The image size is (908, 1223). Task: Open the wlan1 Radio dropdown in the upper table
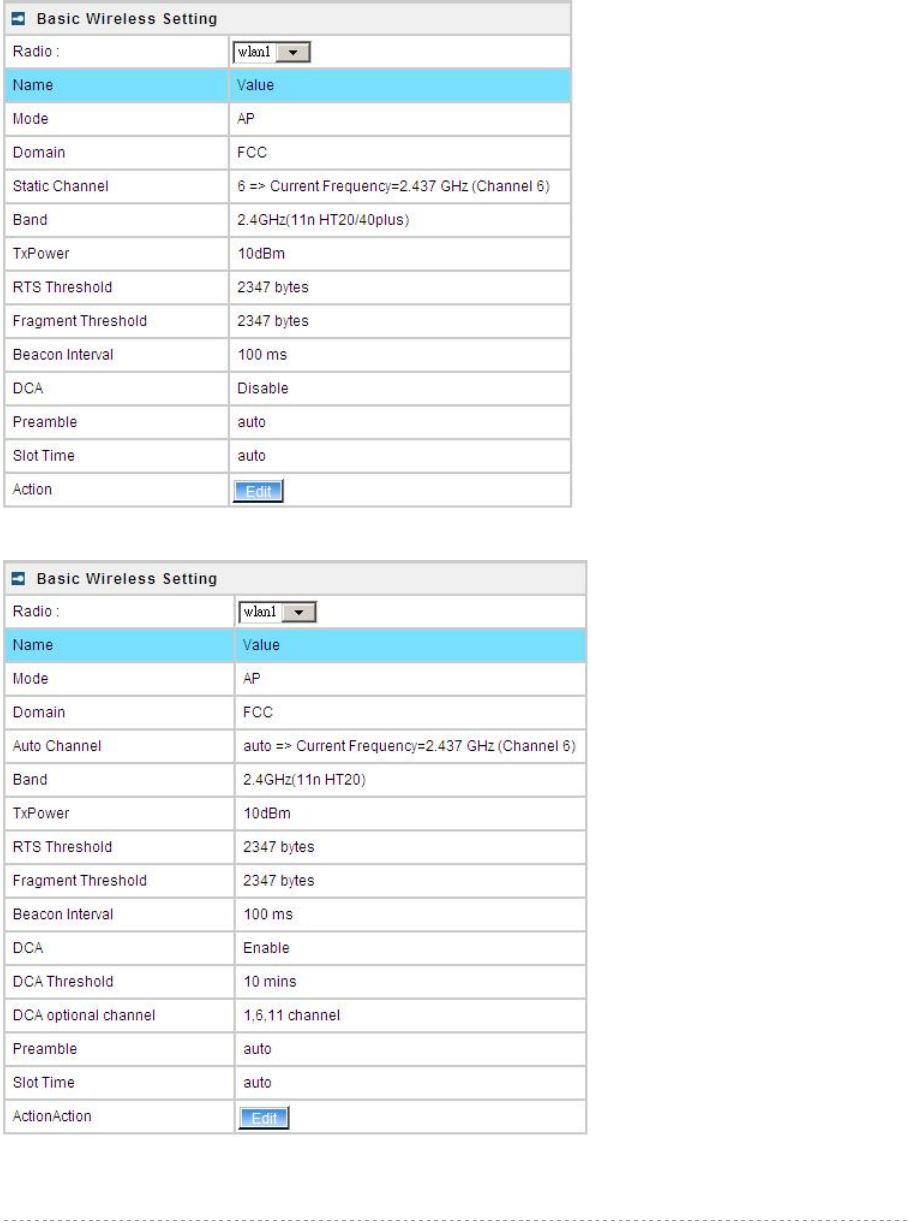point(271,51)
